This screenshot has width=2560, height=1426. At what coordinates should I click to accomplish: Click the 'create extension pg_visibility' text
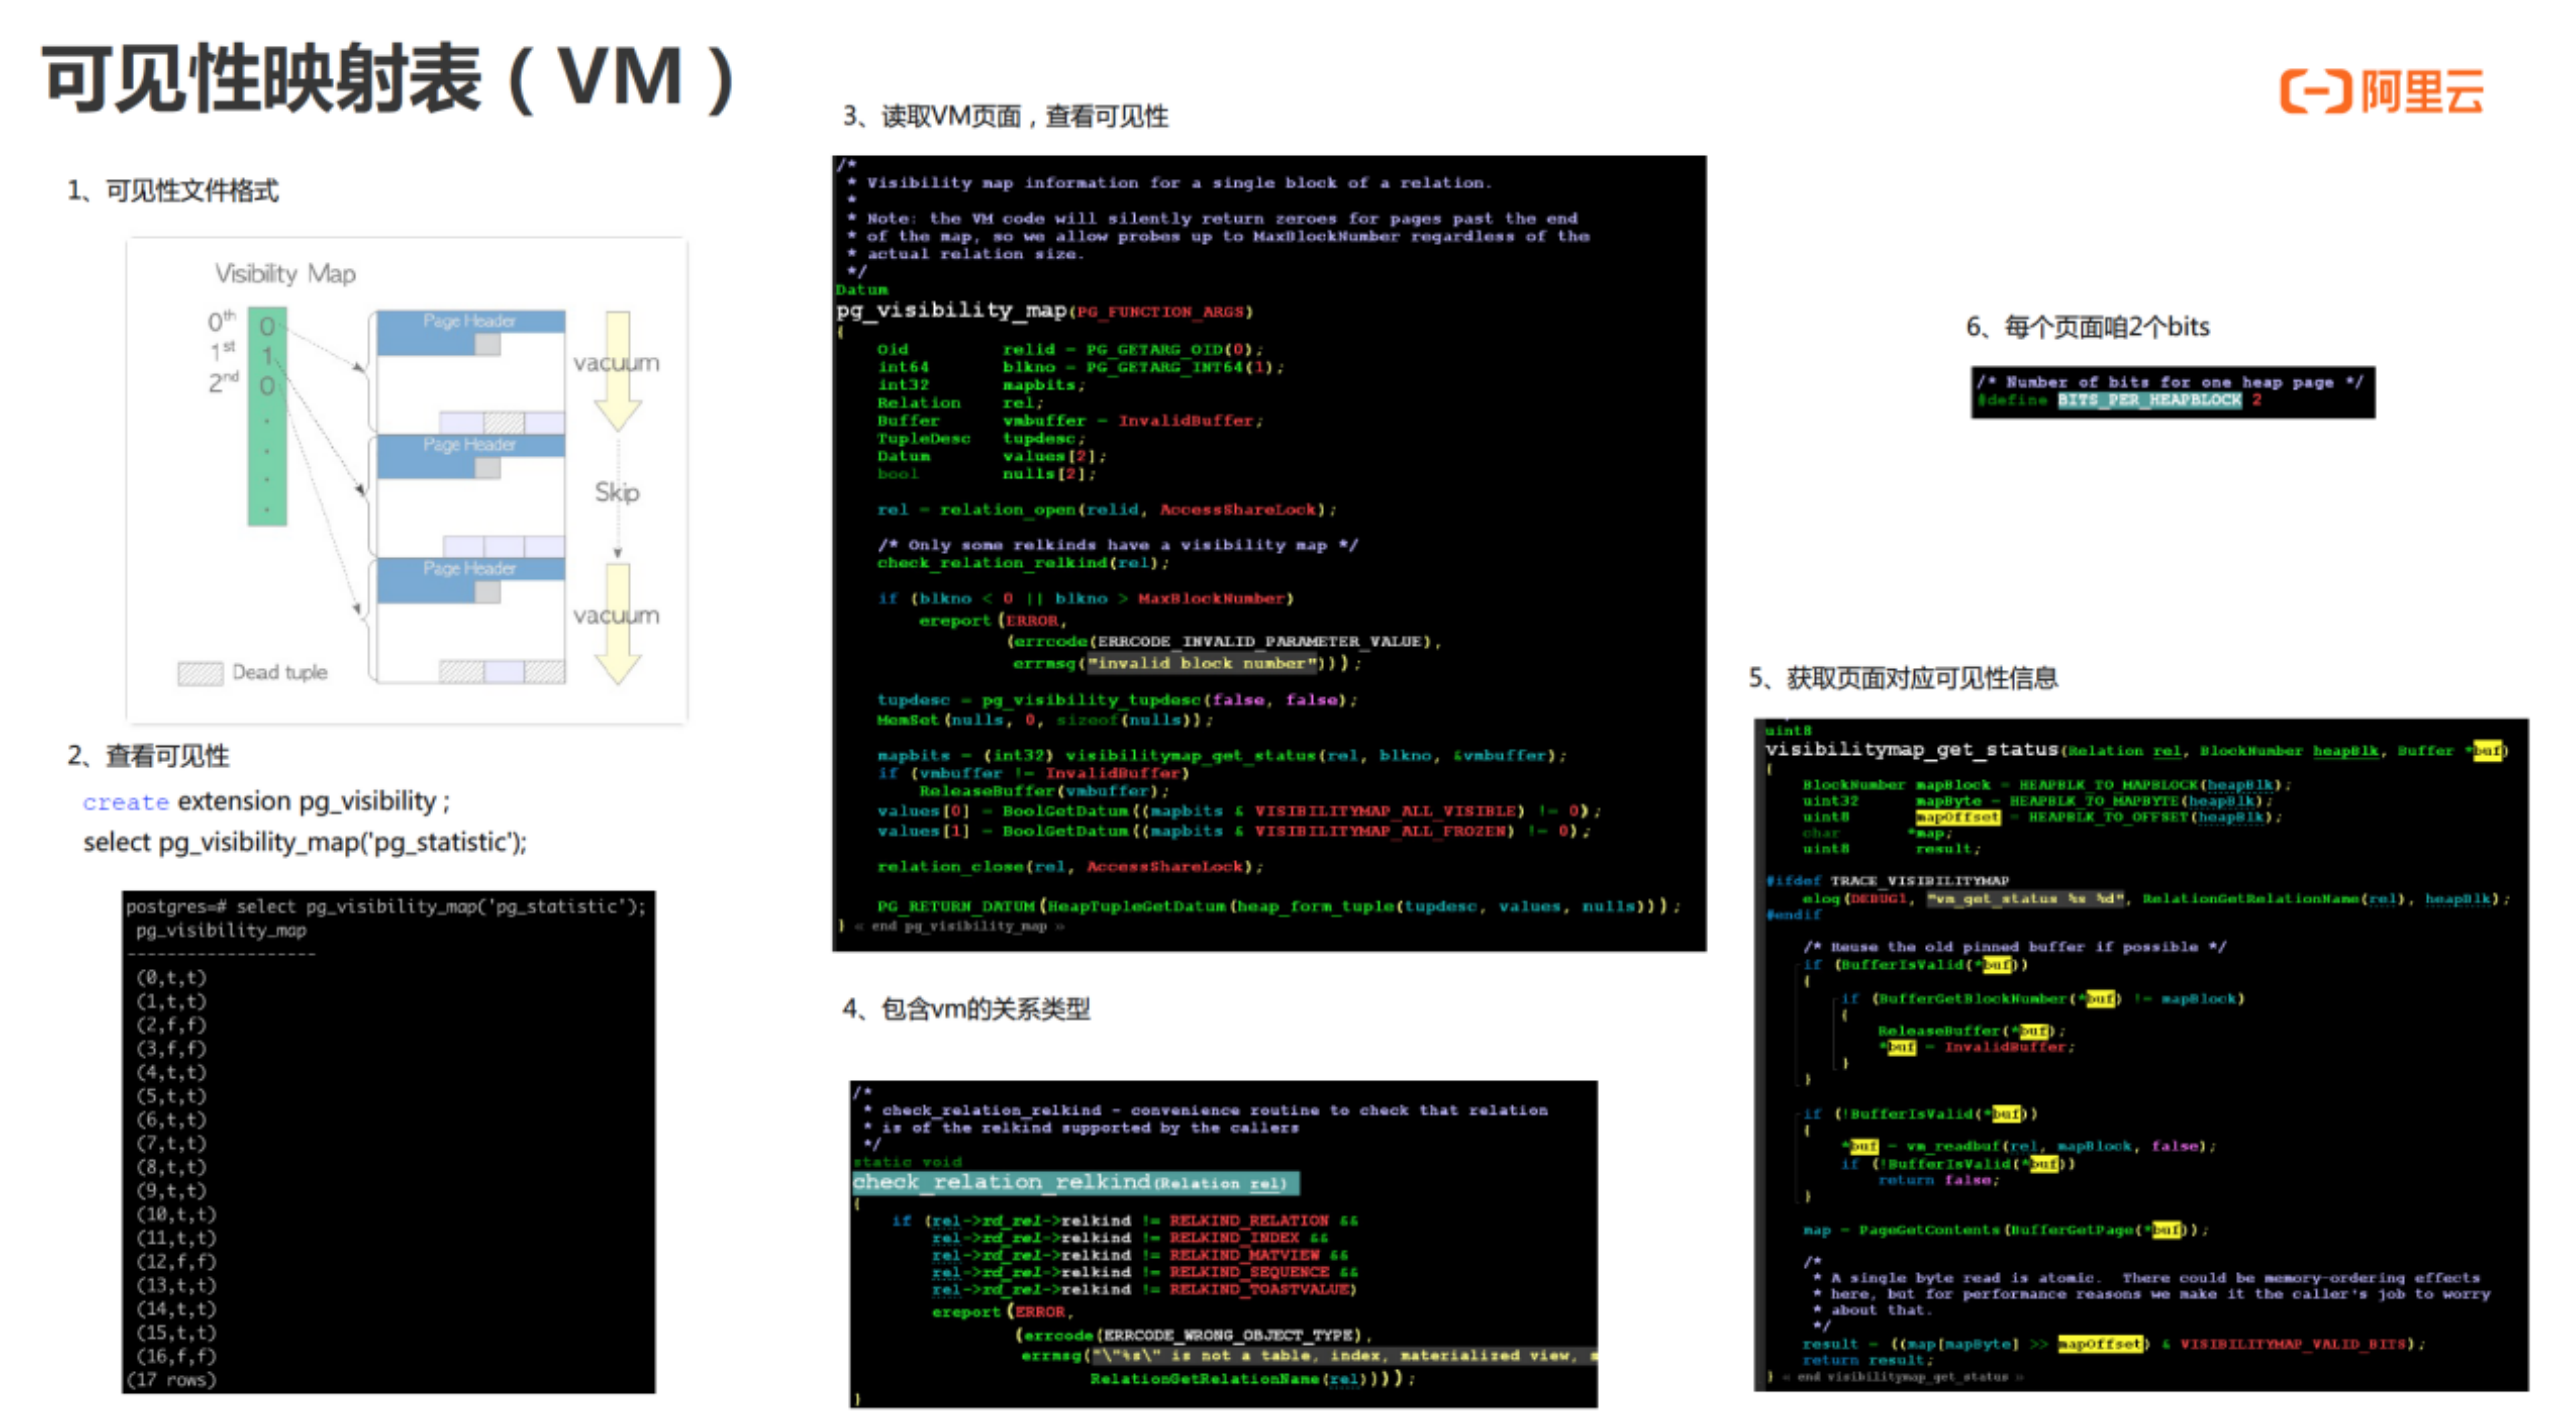[x=266, y=802]
